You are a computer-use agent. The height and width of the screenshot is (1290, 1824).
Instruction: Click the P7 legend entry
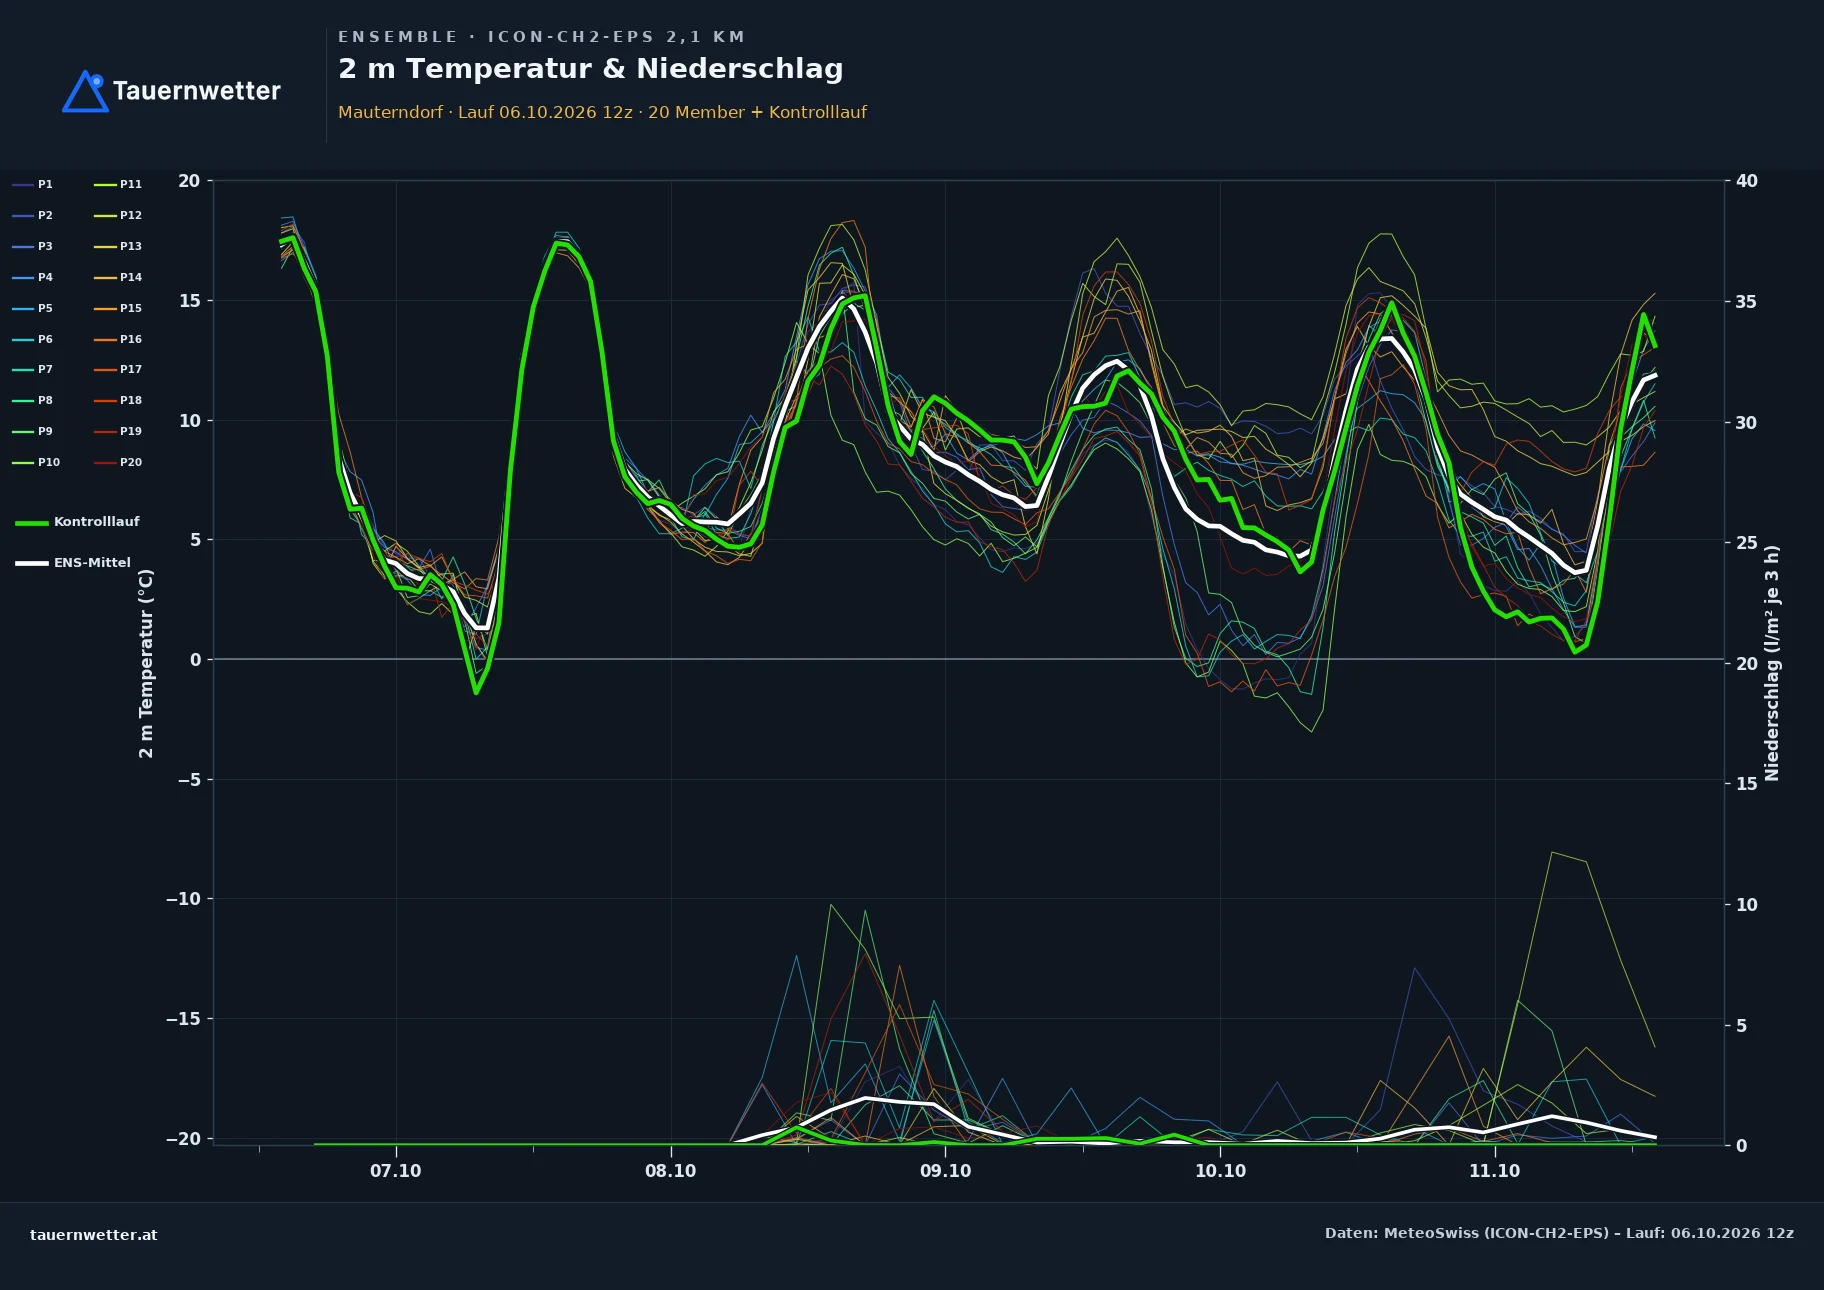[32, 369]
